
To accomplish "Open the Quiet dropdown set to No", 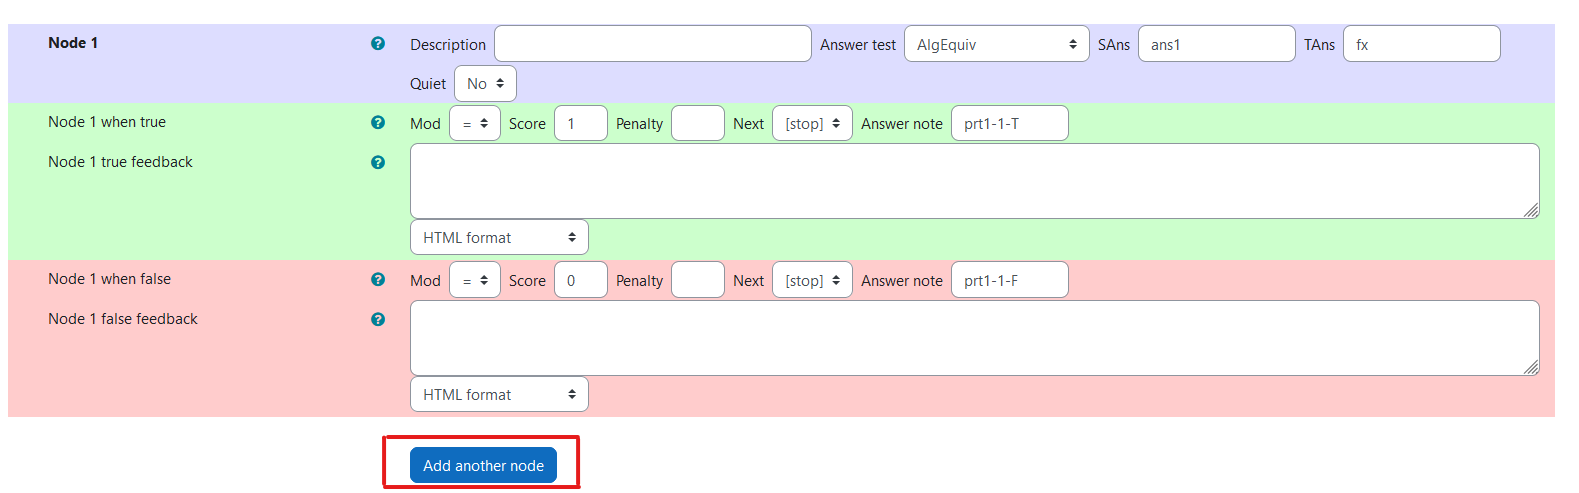I will pos(485,84).
